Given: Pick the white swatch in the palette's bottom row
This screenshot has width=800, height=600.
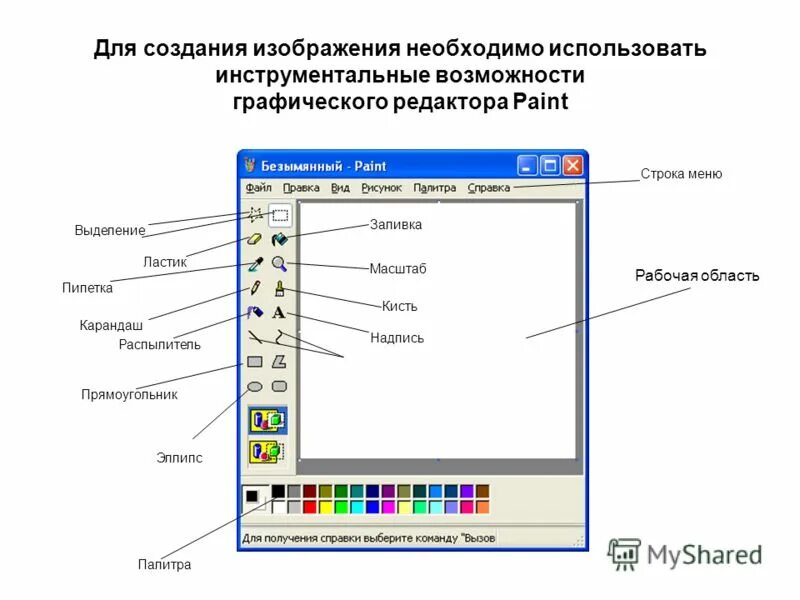Looking at the screenshot, I should [x=278, y=507].
